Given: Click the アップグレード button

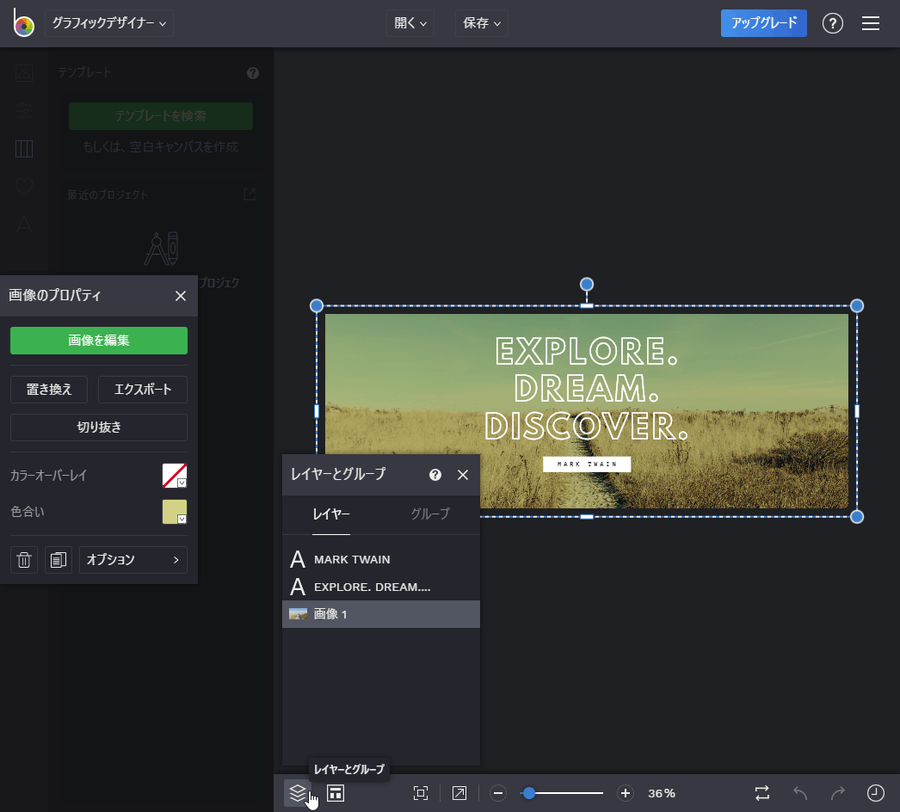Looking at the screenshot, I should (x=763, y=23).
